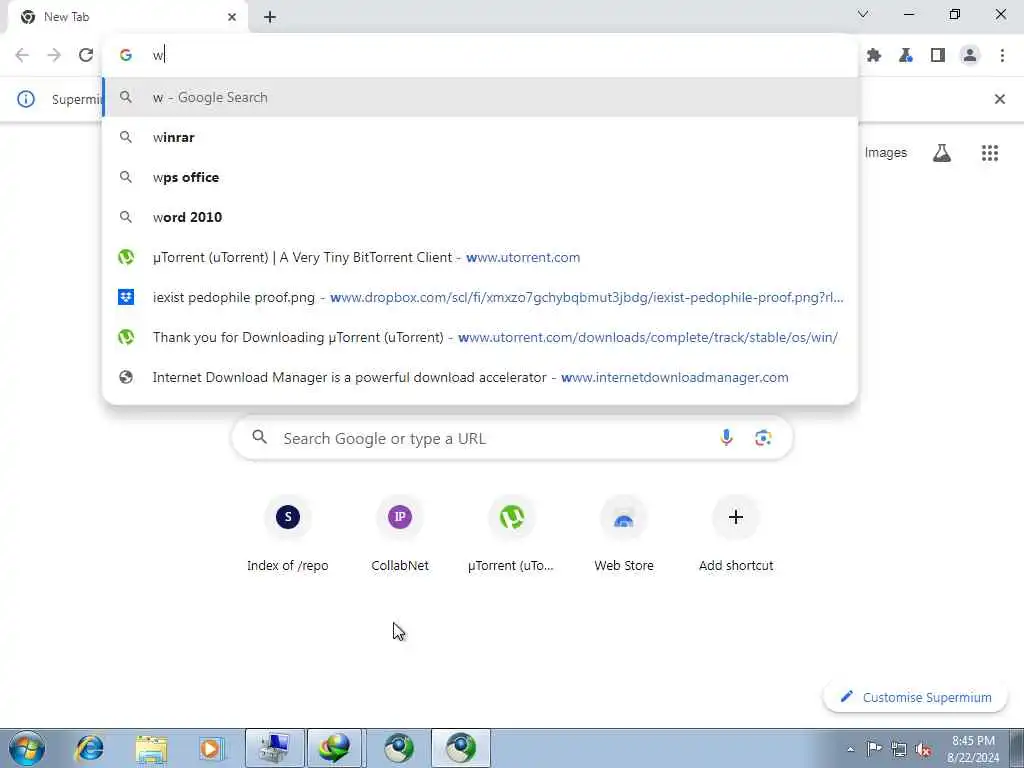Image resolution: width=1024 pixels, height=768 pixels.
Task: Switch to the first Supermium taskbar window
Action: point(398,748)
